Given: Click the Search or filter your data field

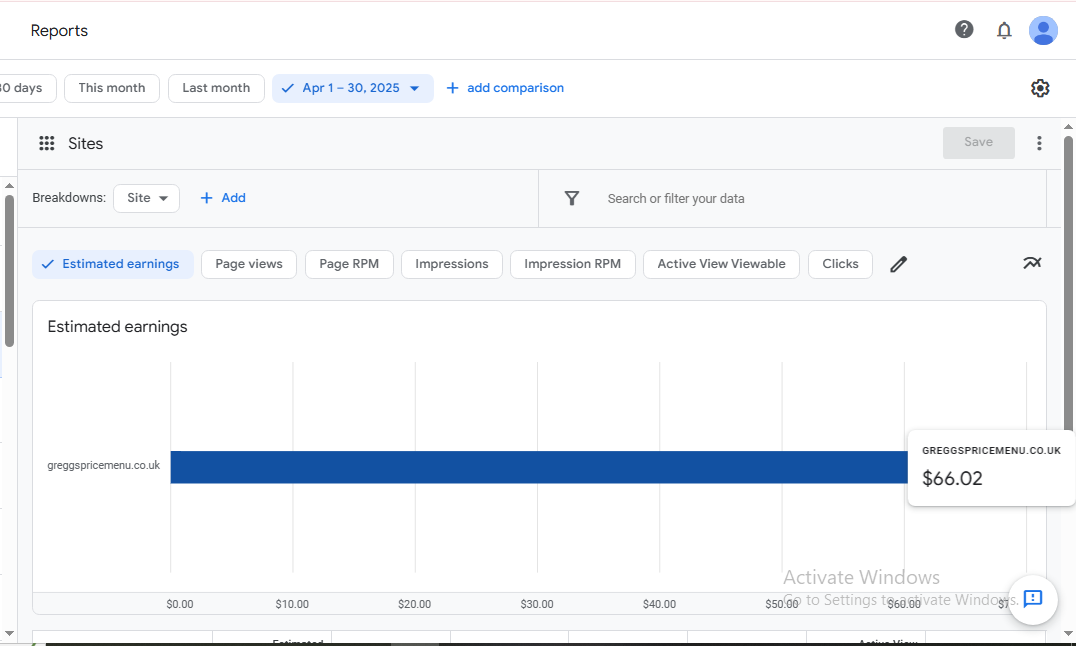Looking at the screenshot, I should [676, 198].
